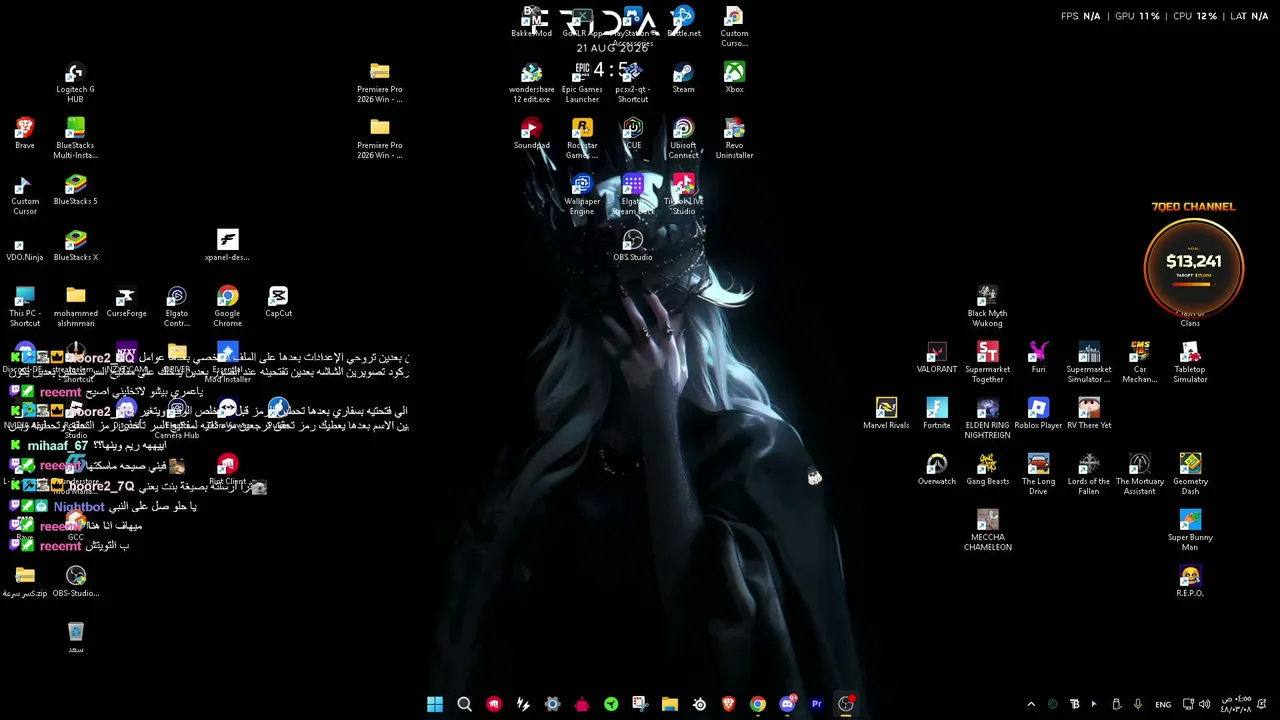The width and height of the screenshot is (1280, 720).
Task: Select the Black Myth Wukong game icon
Action: 988,307
